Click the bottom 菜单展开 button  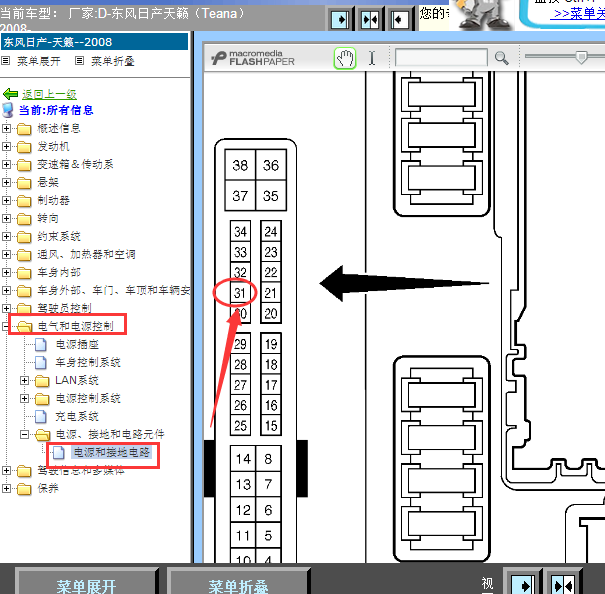tap(86, 583)
